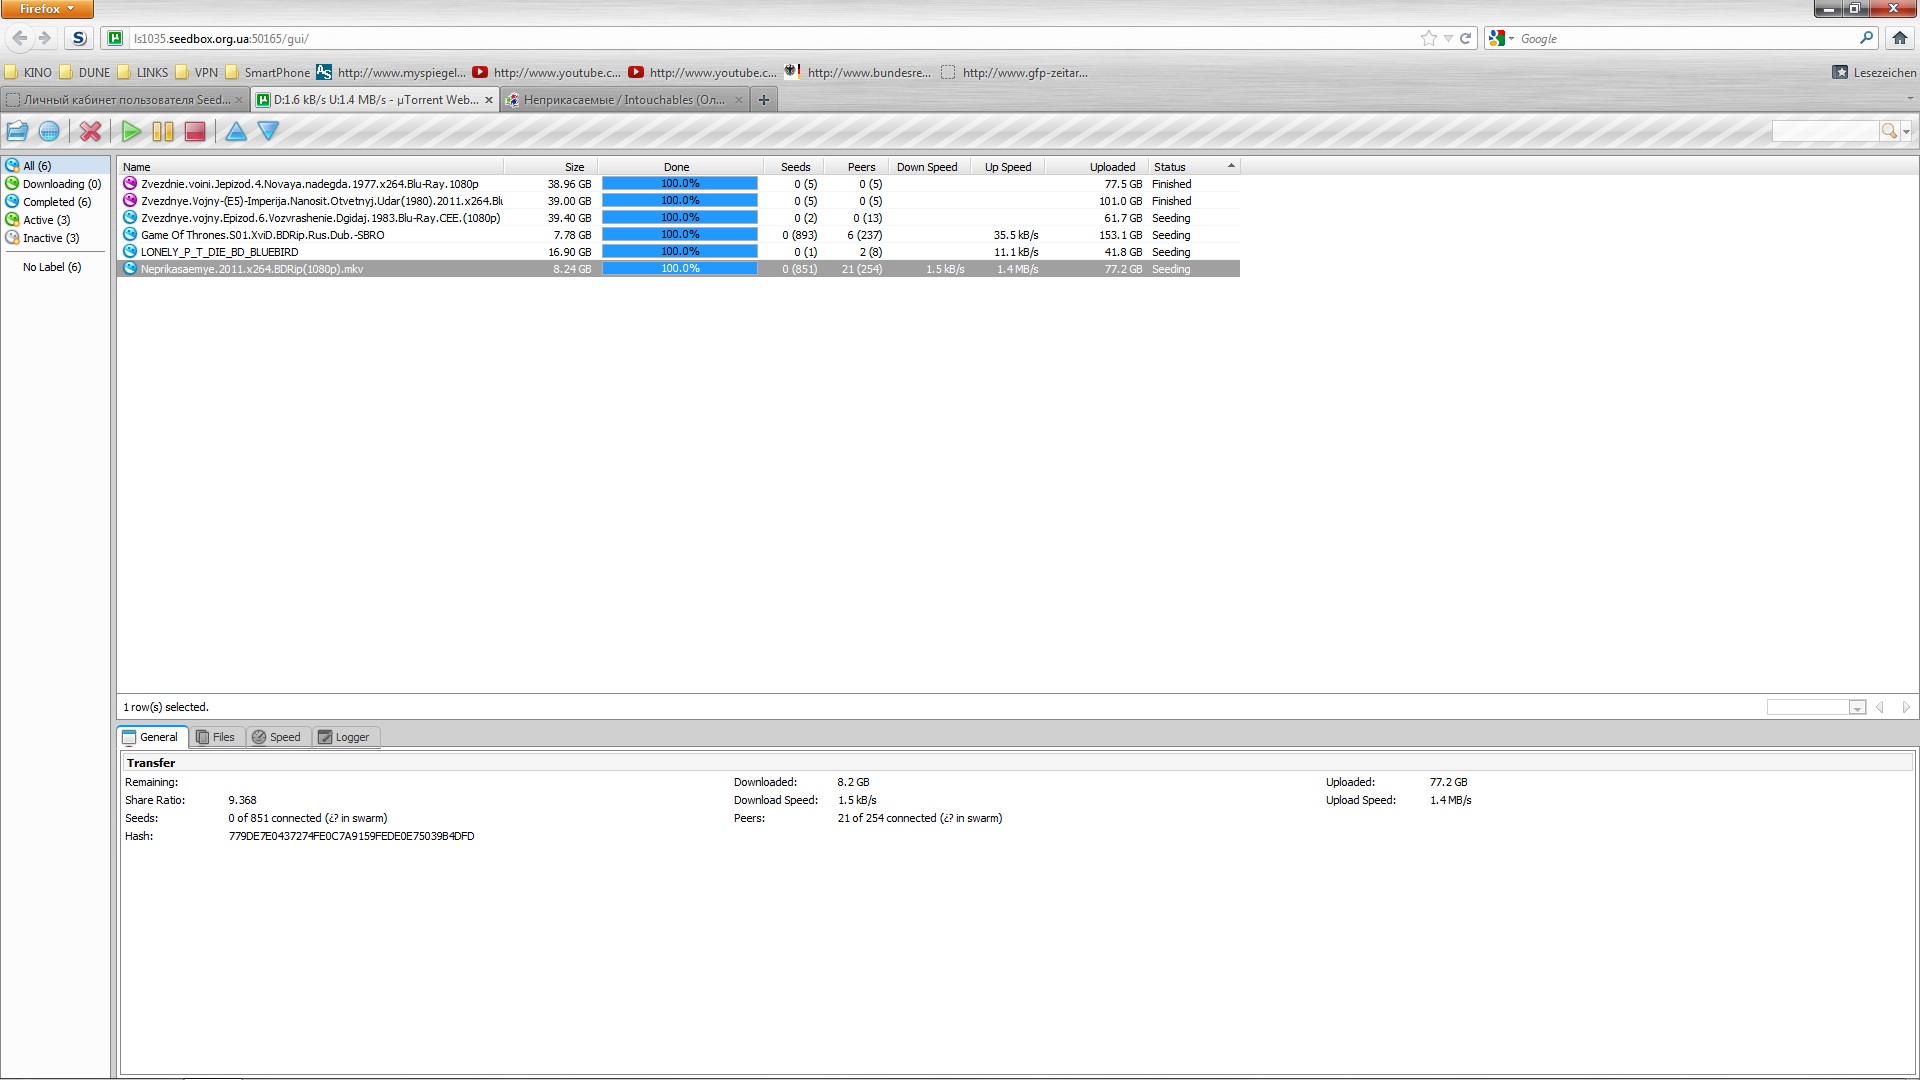Switch to the Files tab
This screenshot has width=1920, height=1080.
[x=216, y=737]
